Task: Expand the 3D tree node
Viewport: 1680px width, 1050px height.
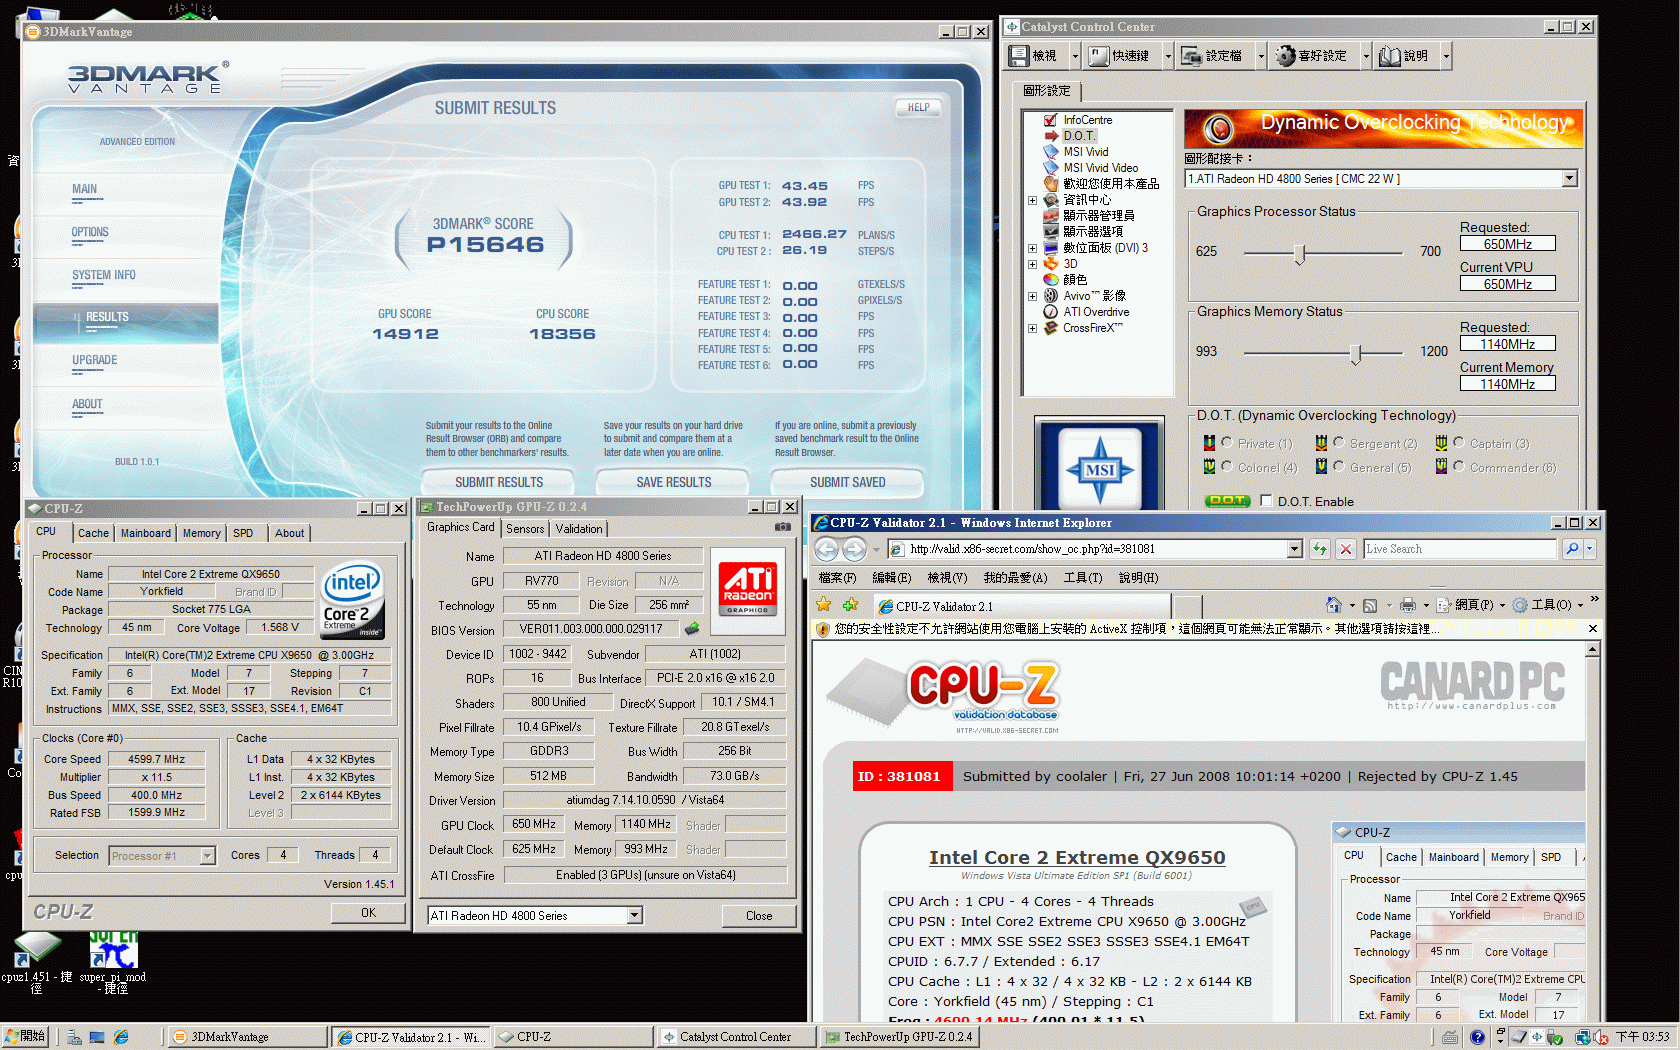Action: pyautogui.click(x=1032, y=264)
